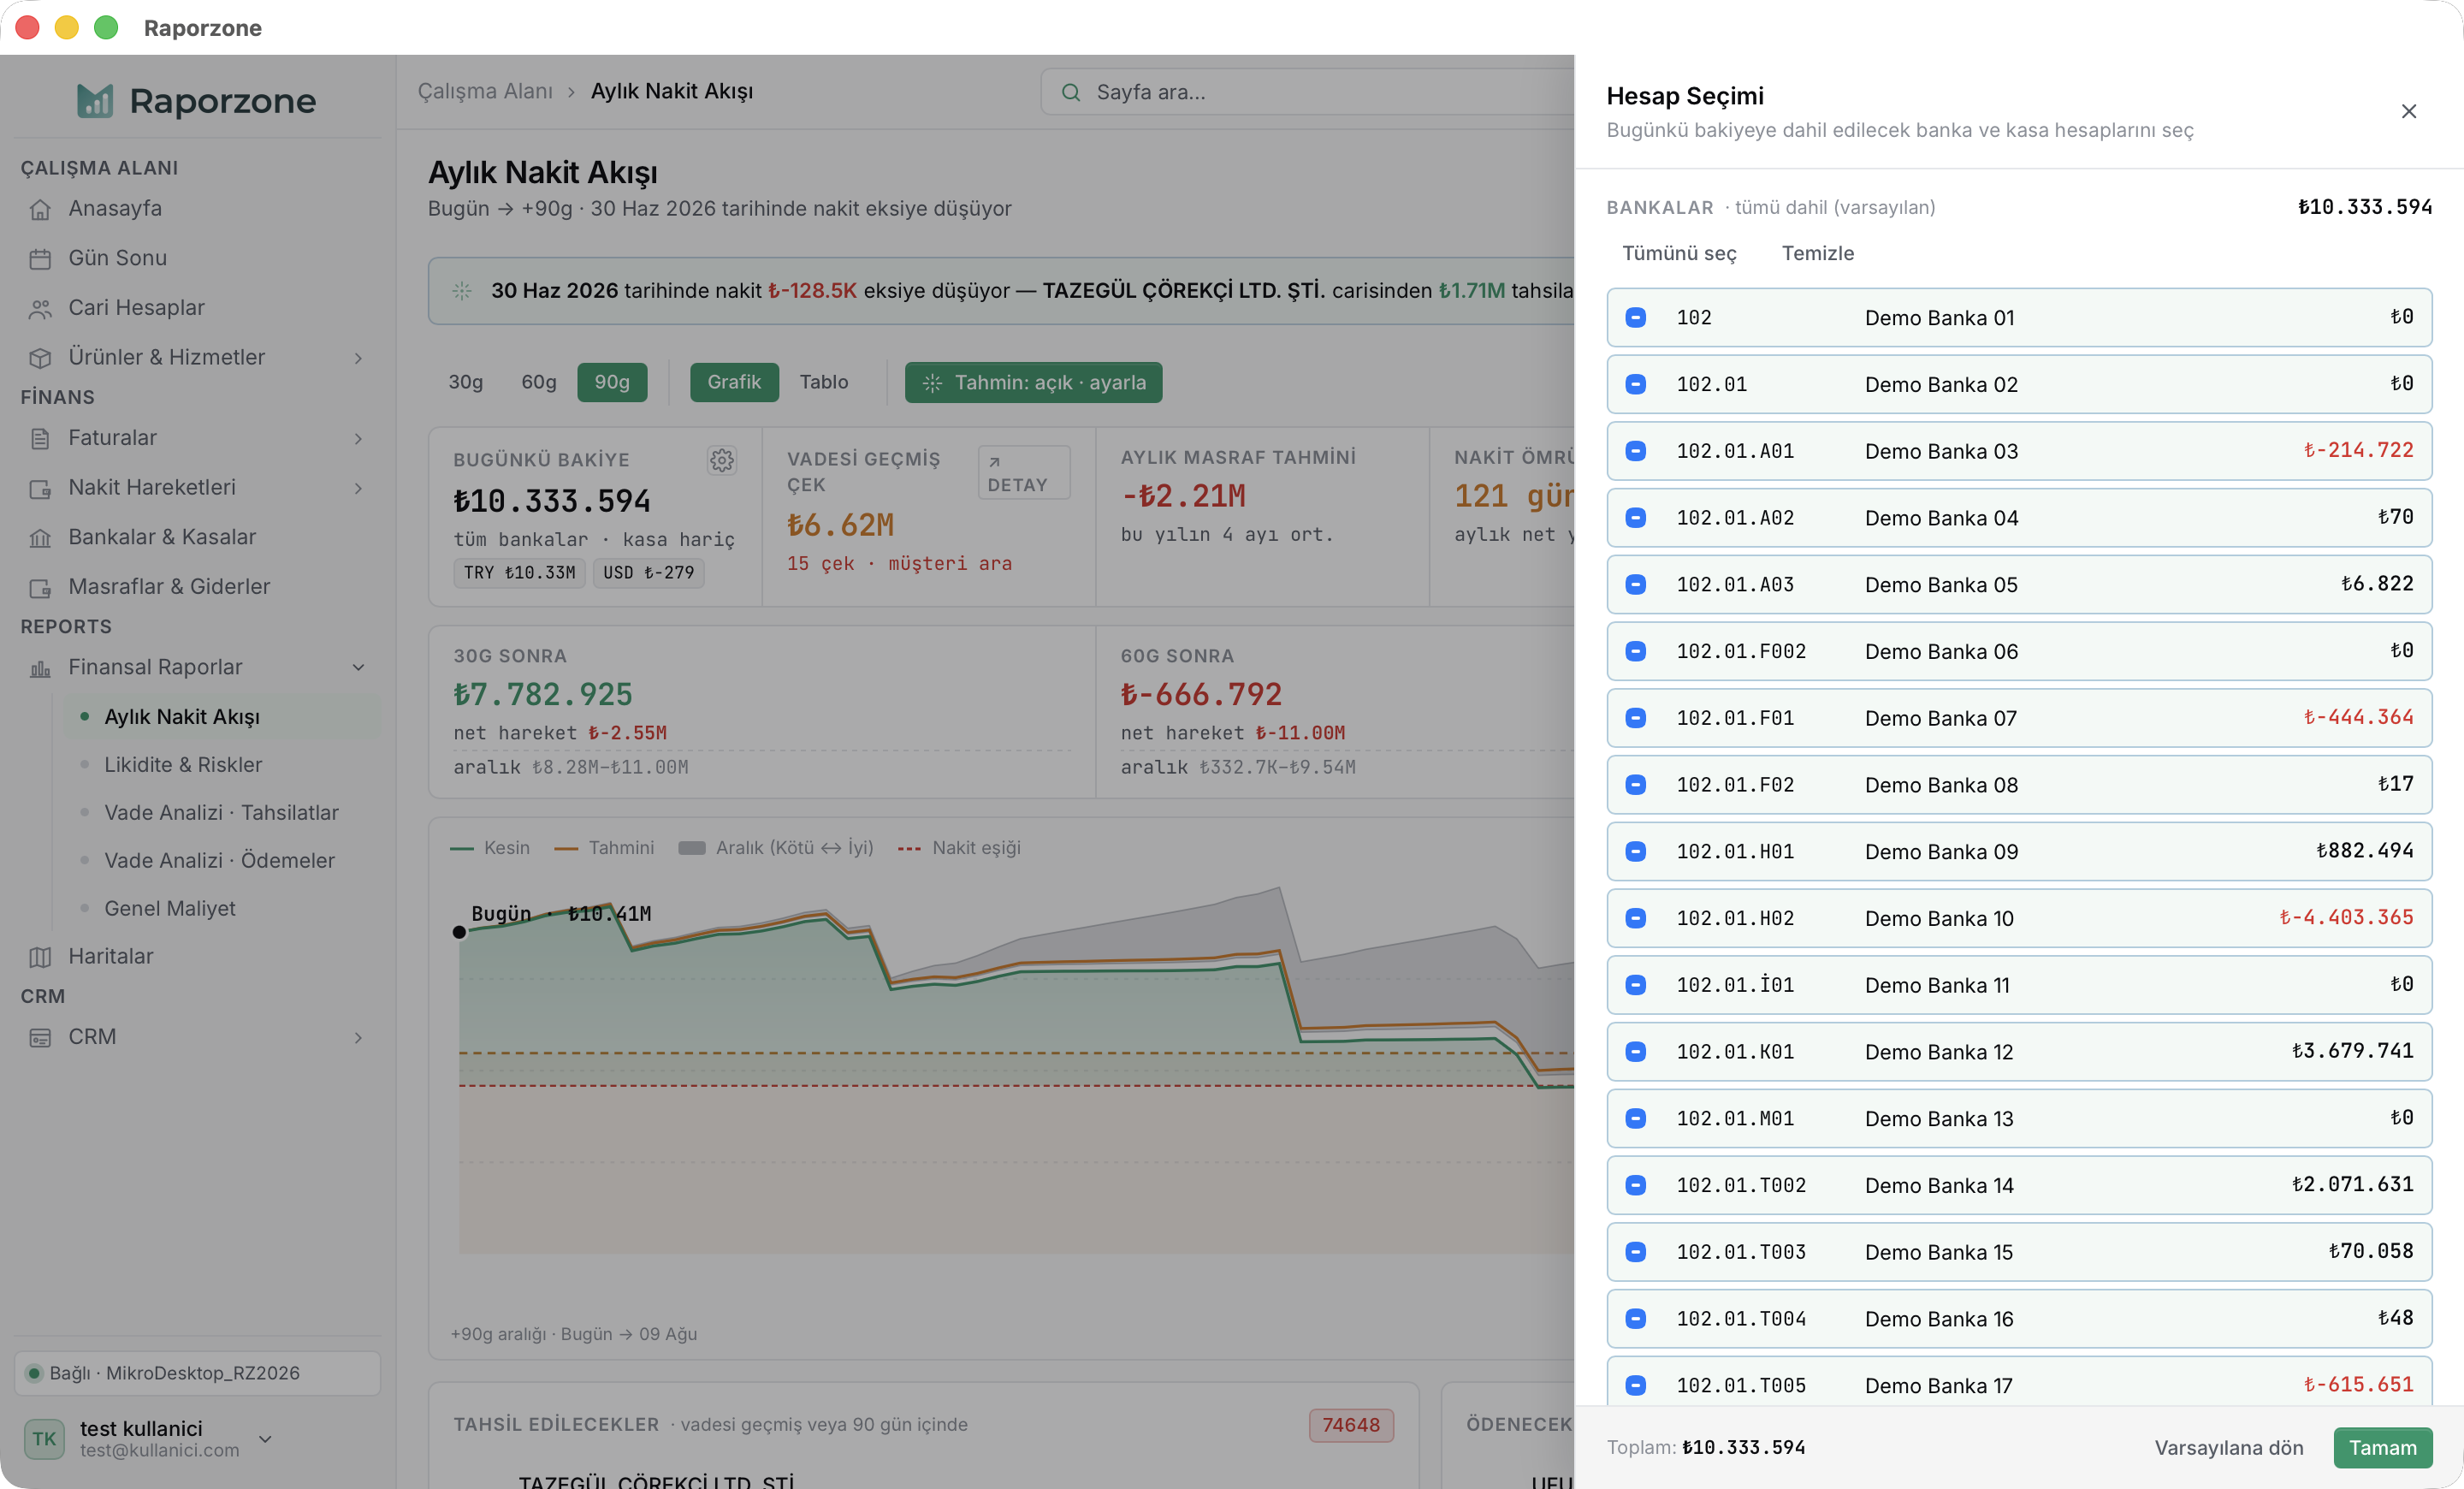Image resolution: width=2464 pixels, height=1489 pixels.
Task: Click the Ürünler & Hizmetler box icon
Action: point(40,358)
